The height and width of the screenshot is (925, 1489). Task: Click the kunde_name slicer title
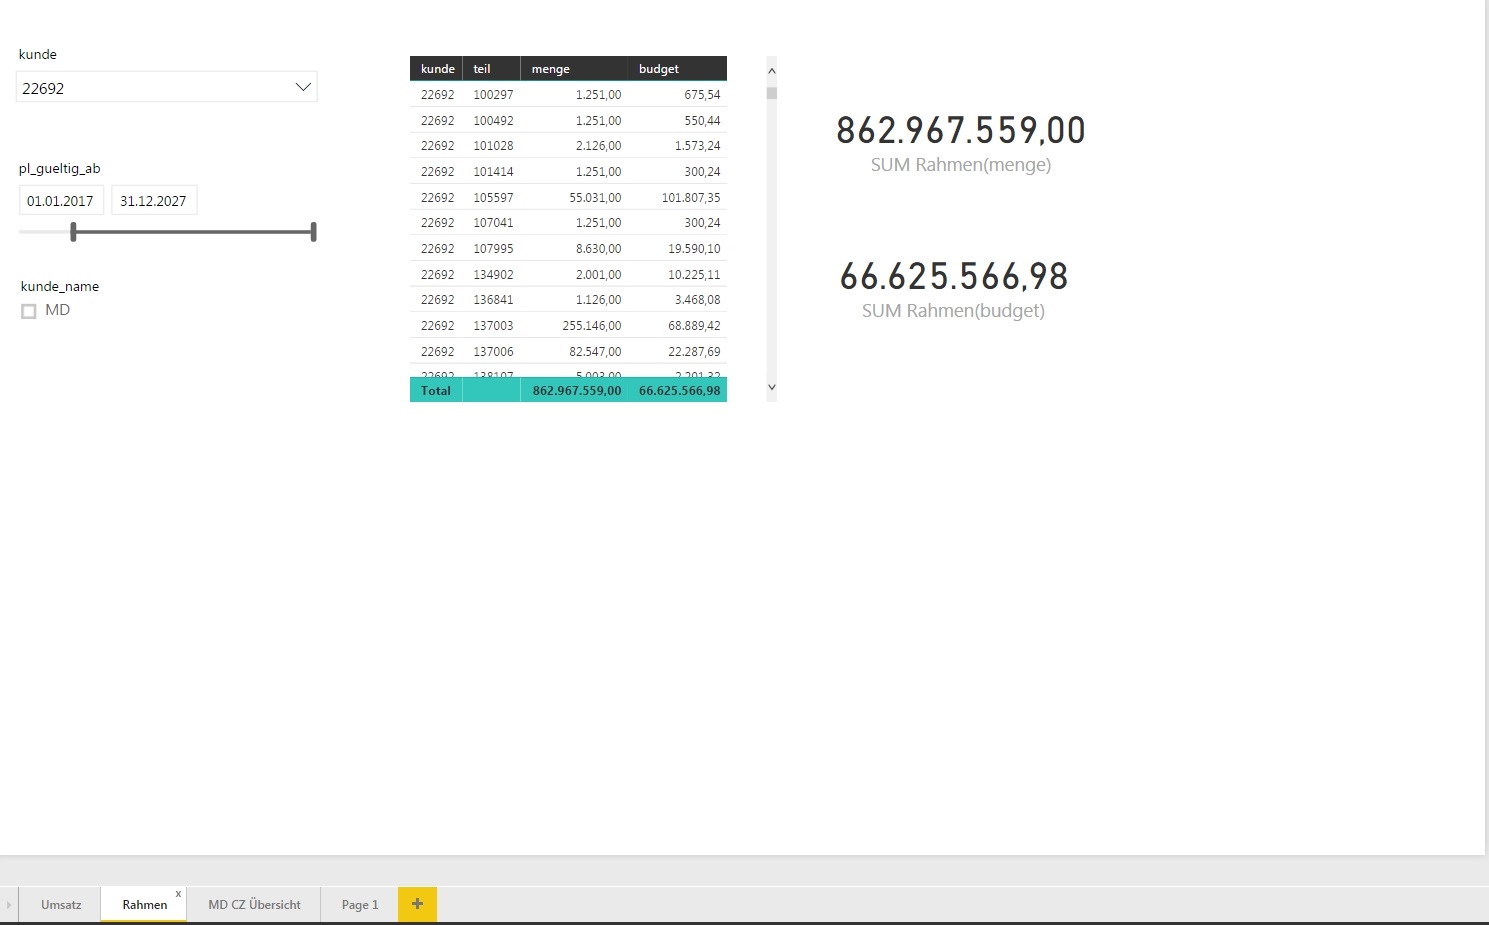pyautogui.click(x=60, y=286)
